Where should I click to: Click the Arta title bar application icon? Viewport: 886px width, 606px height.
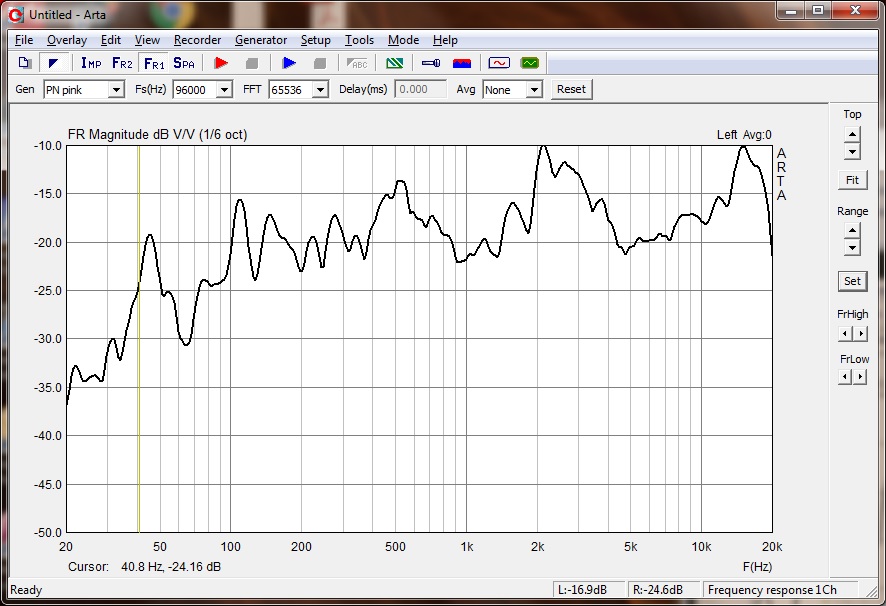click(x=16, y=15)
